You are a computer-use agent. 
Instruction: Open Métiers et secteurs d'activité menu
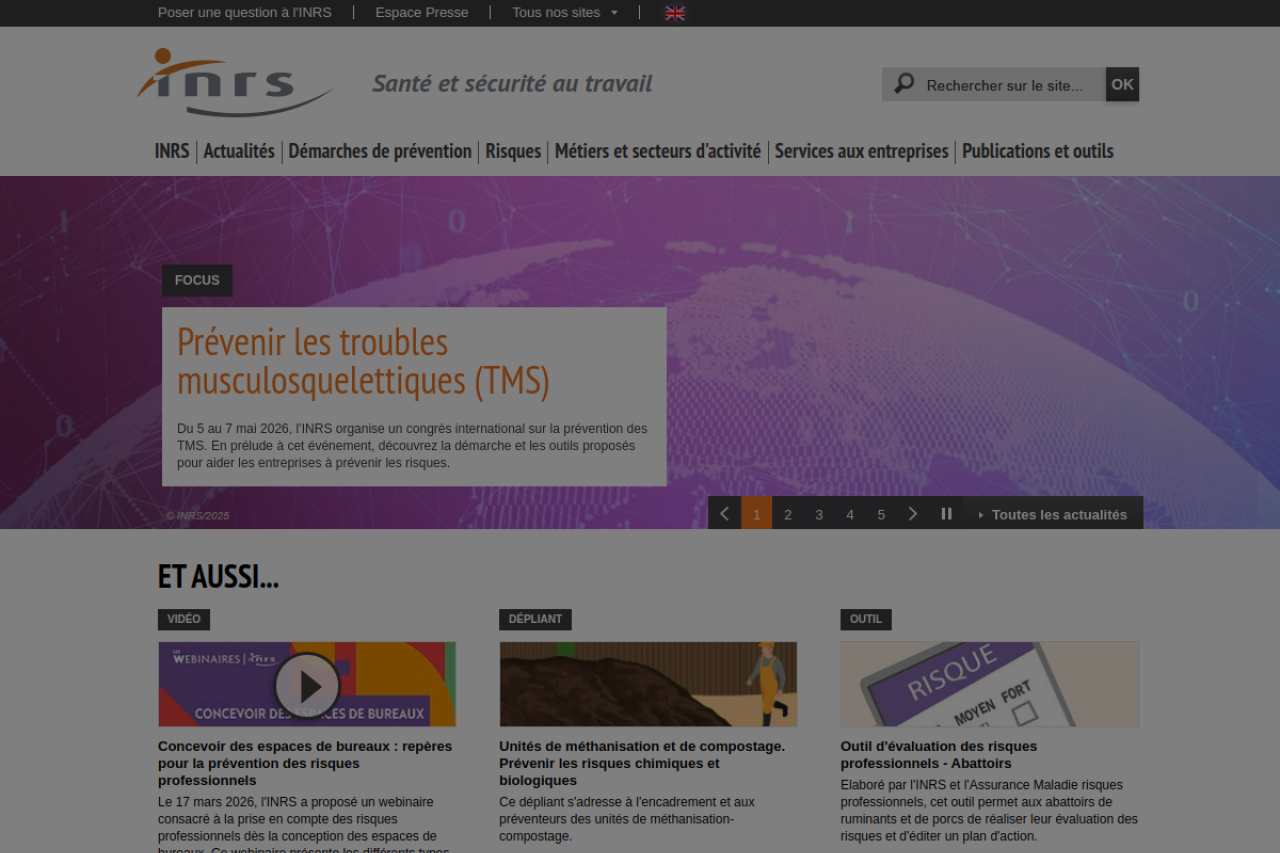(x=658, y=151)
